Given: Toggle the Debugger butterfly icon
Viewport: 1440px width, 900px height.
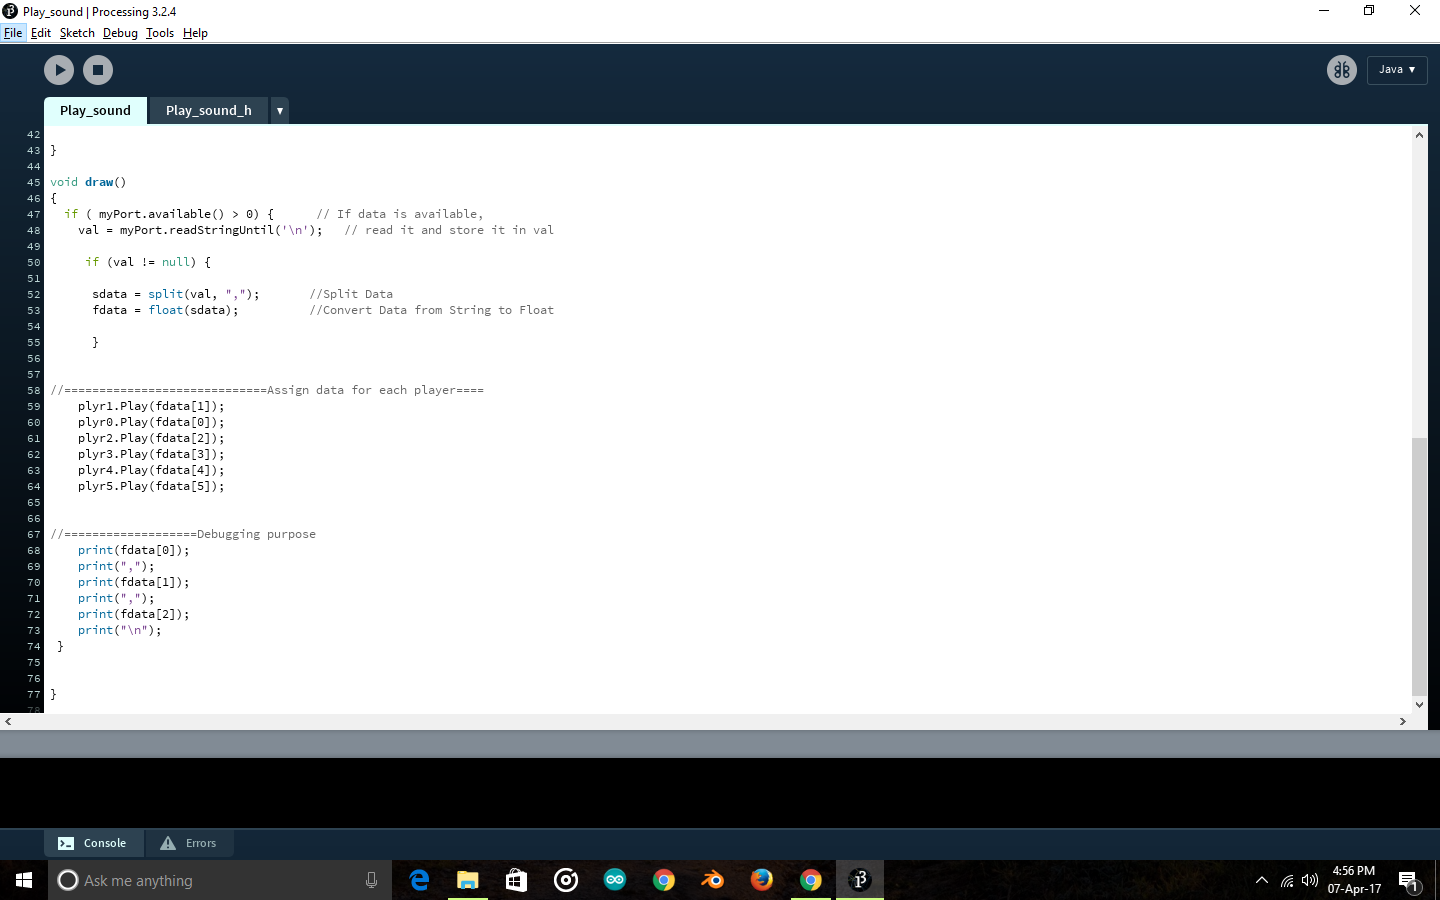Looking at the screenshot, I should tap(1342, 70).
